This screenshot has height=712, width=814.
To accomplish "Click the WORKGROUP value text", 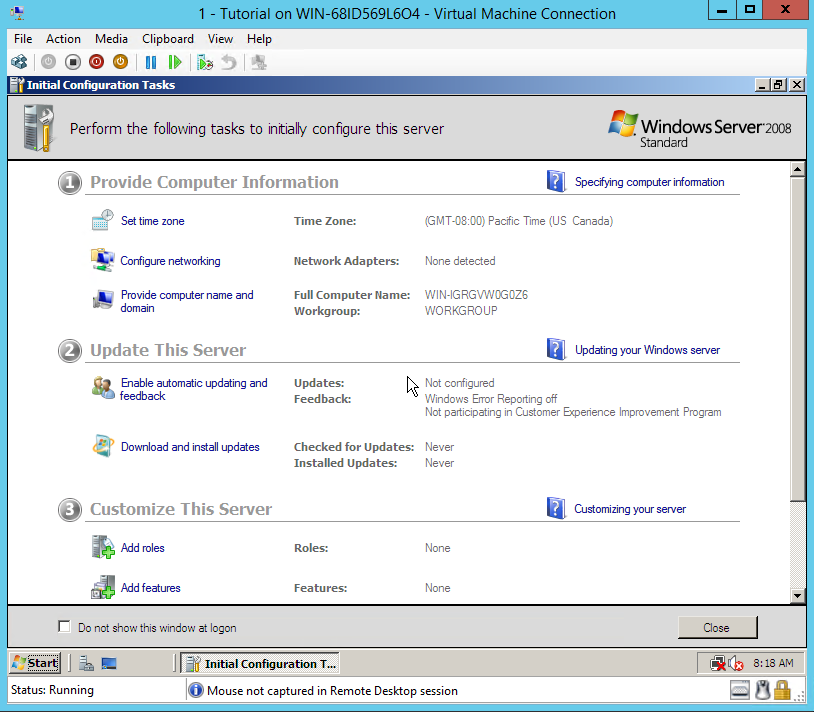I will pos(461,311).
